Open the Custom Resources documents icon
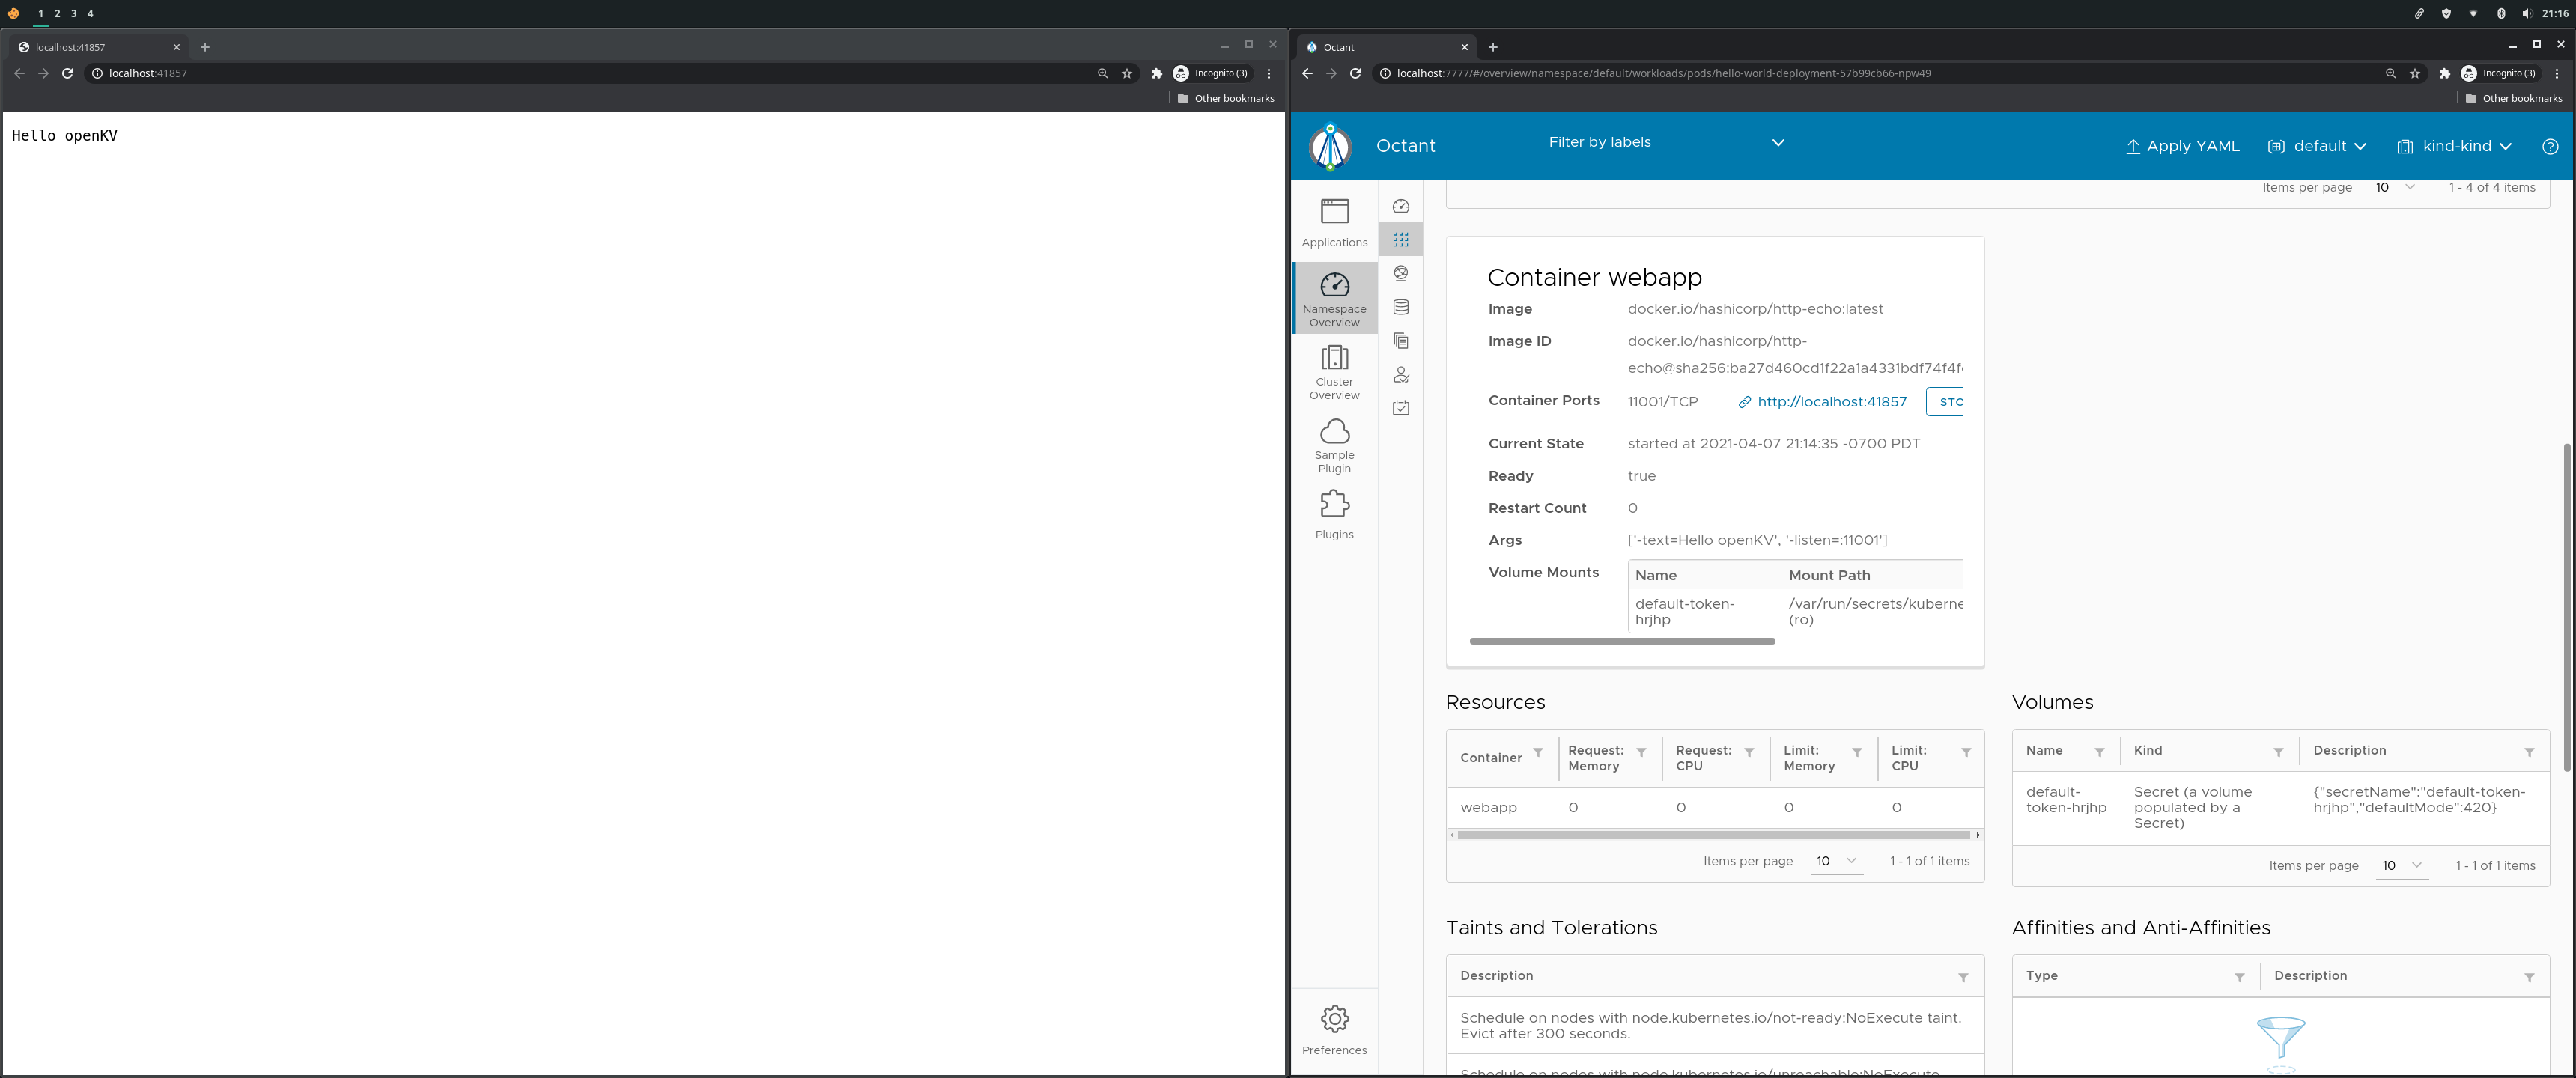This screenshot has height=1078, width=2576. click(x=1400, y=341)
